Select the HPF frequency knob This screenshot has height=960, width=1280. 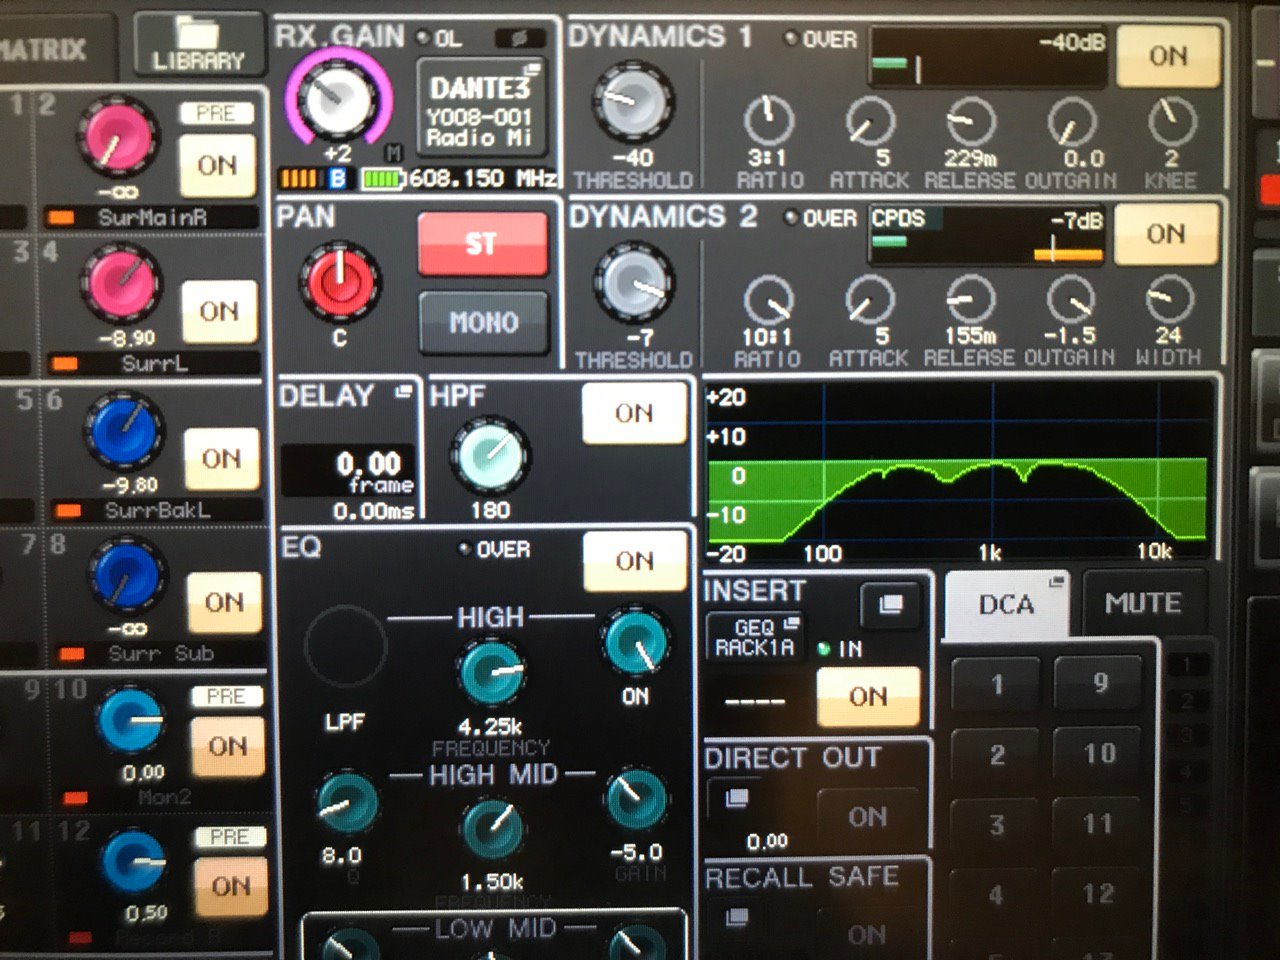(490, 455)
